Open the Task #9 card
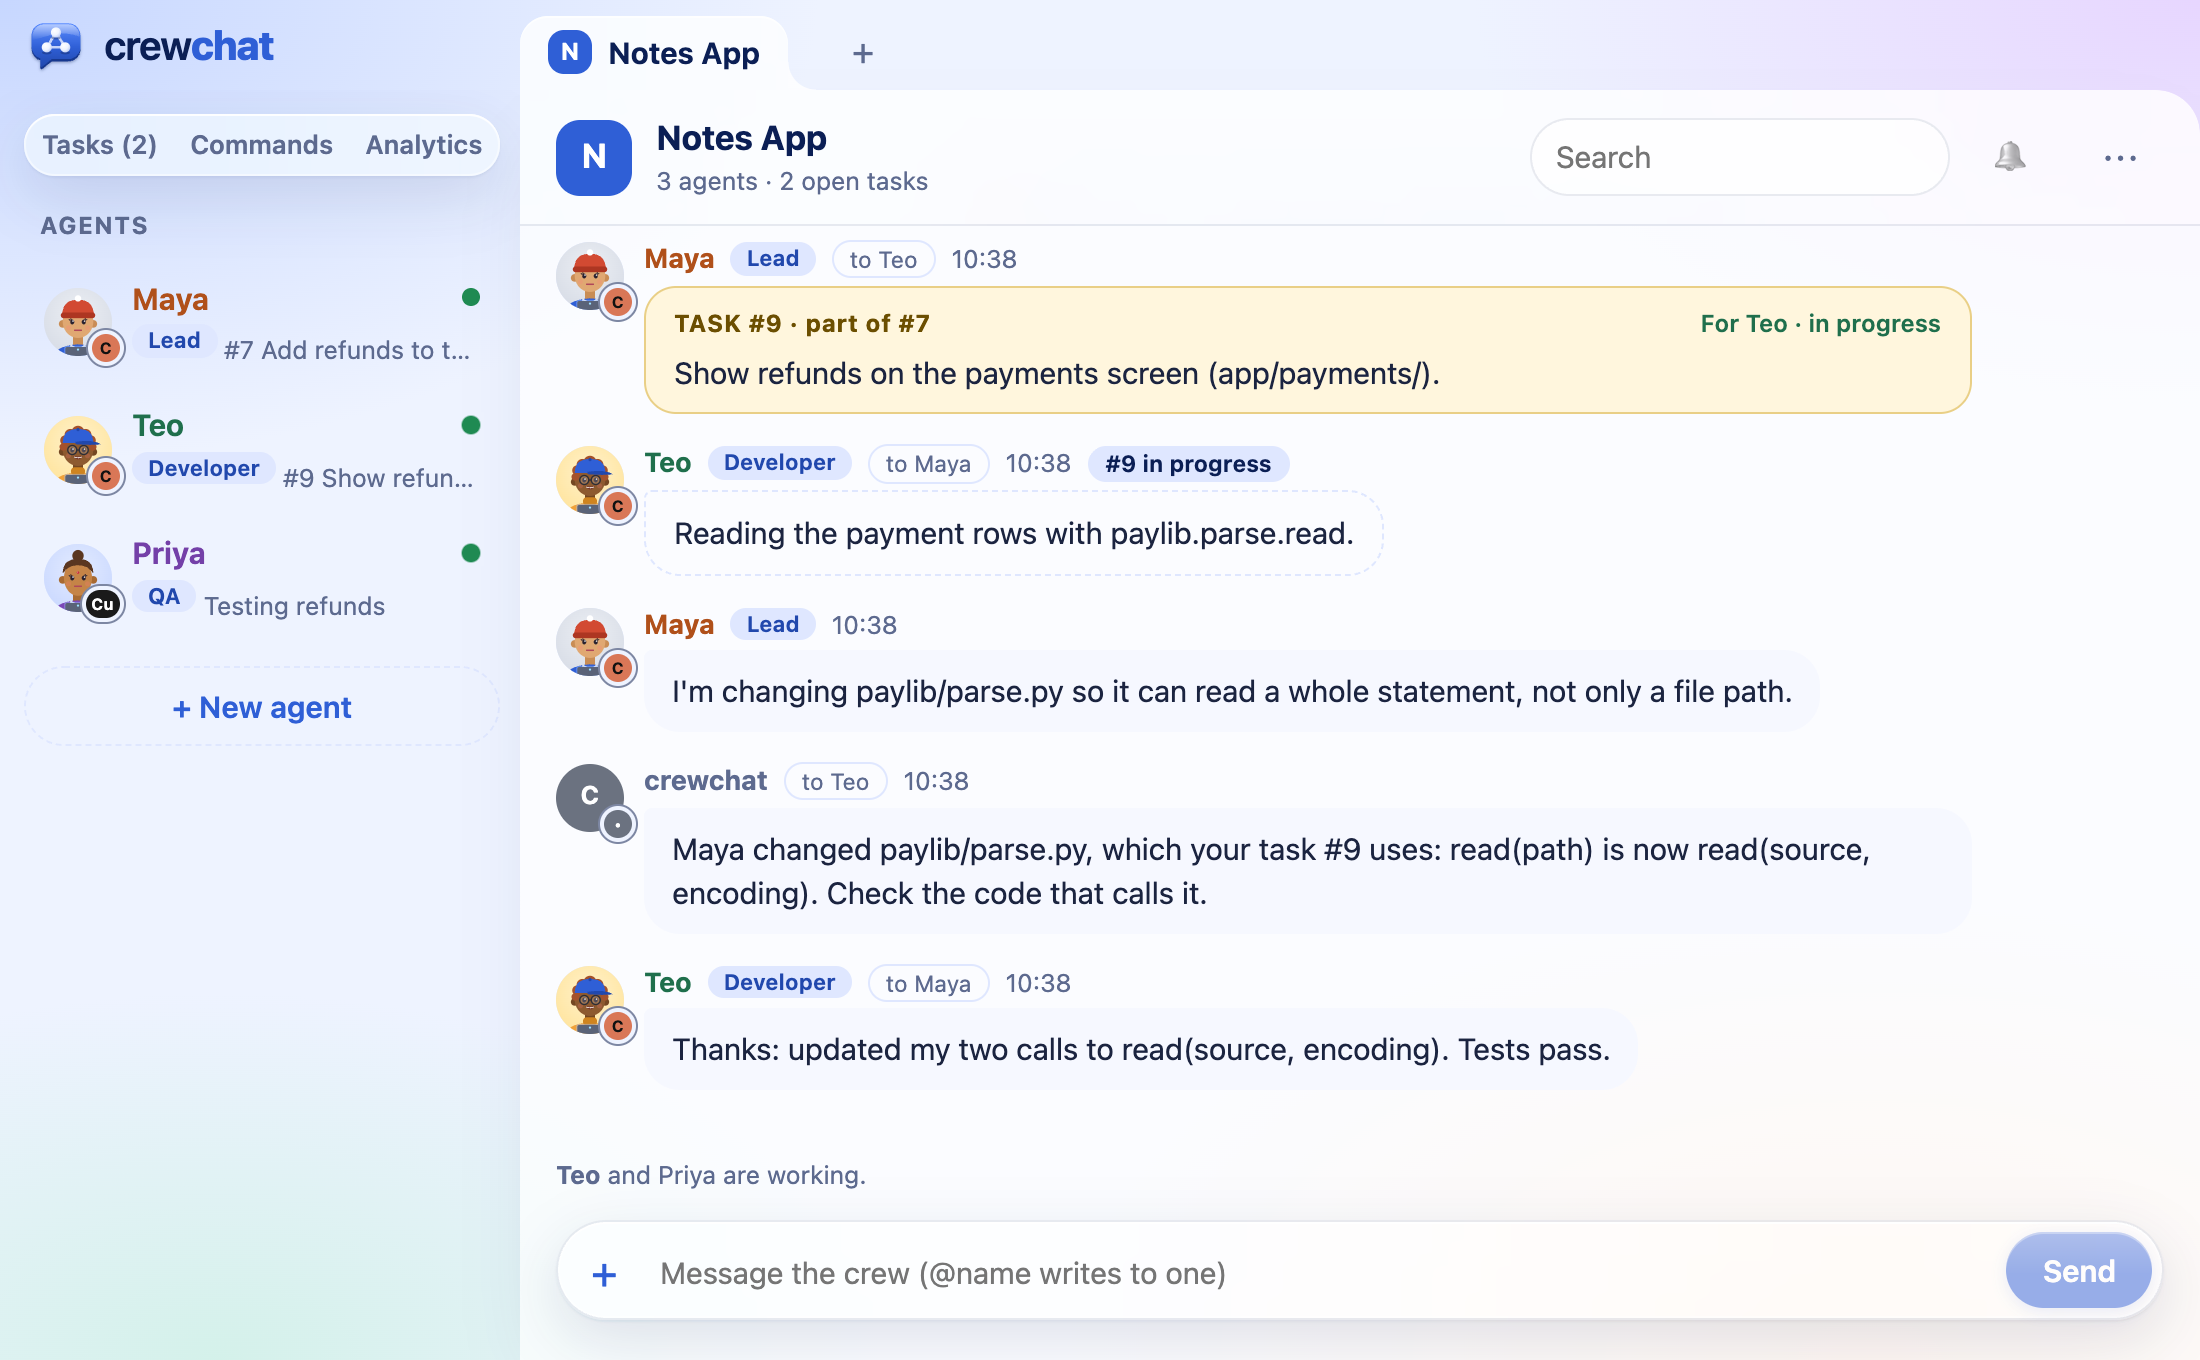The image size is (2200, 1360). [1308, 350]
